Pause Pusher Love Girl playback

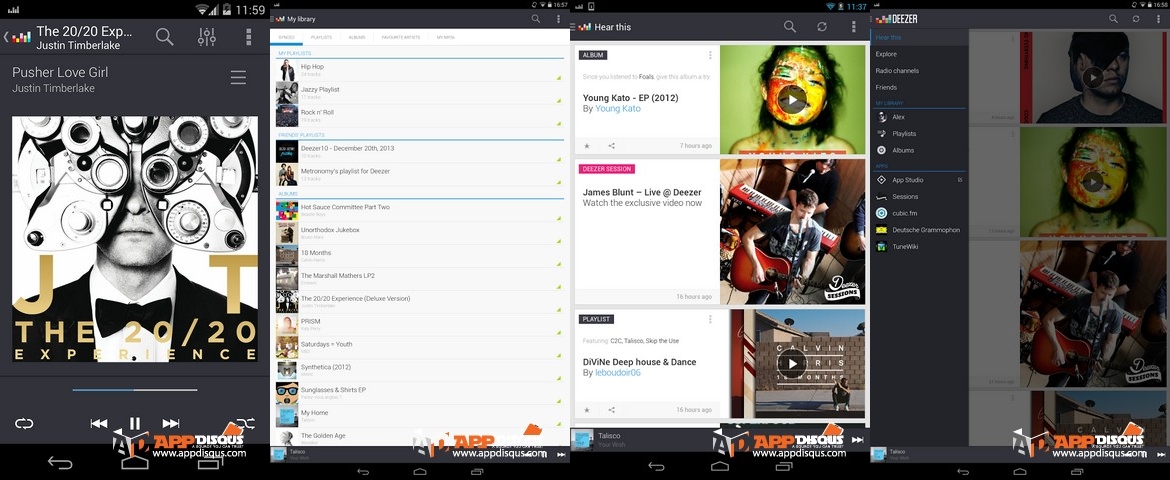point(135,423)
